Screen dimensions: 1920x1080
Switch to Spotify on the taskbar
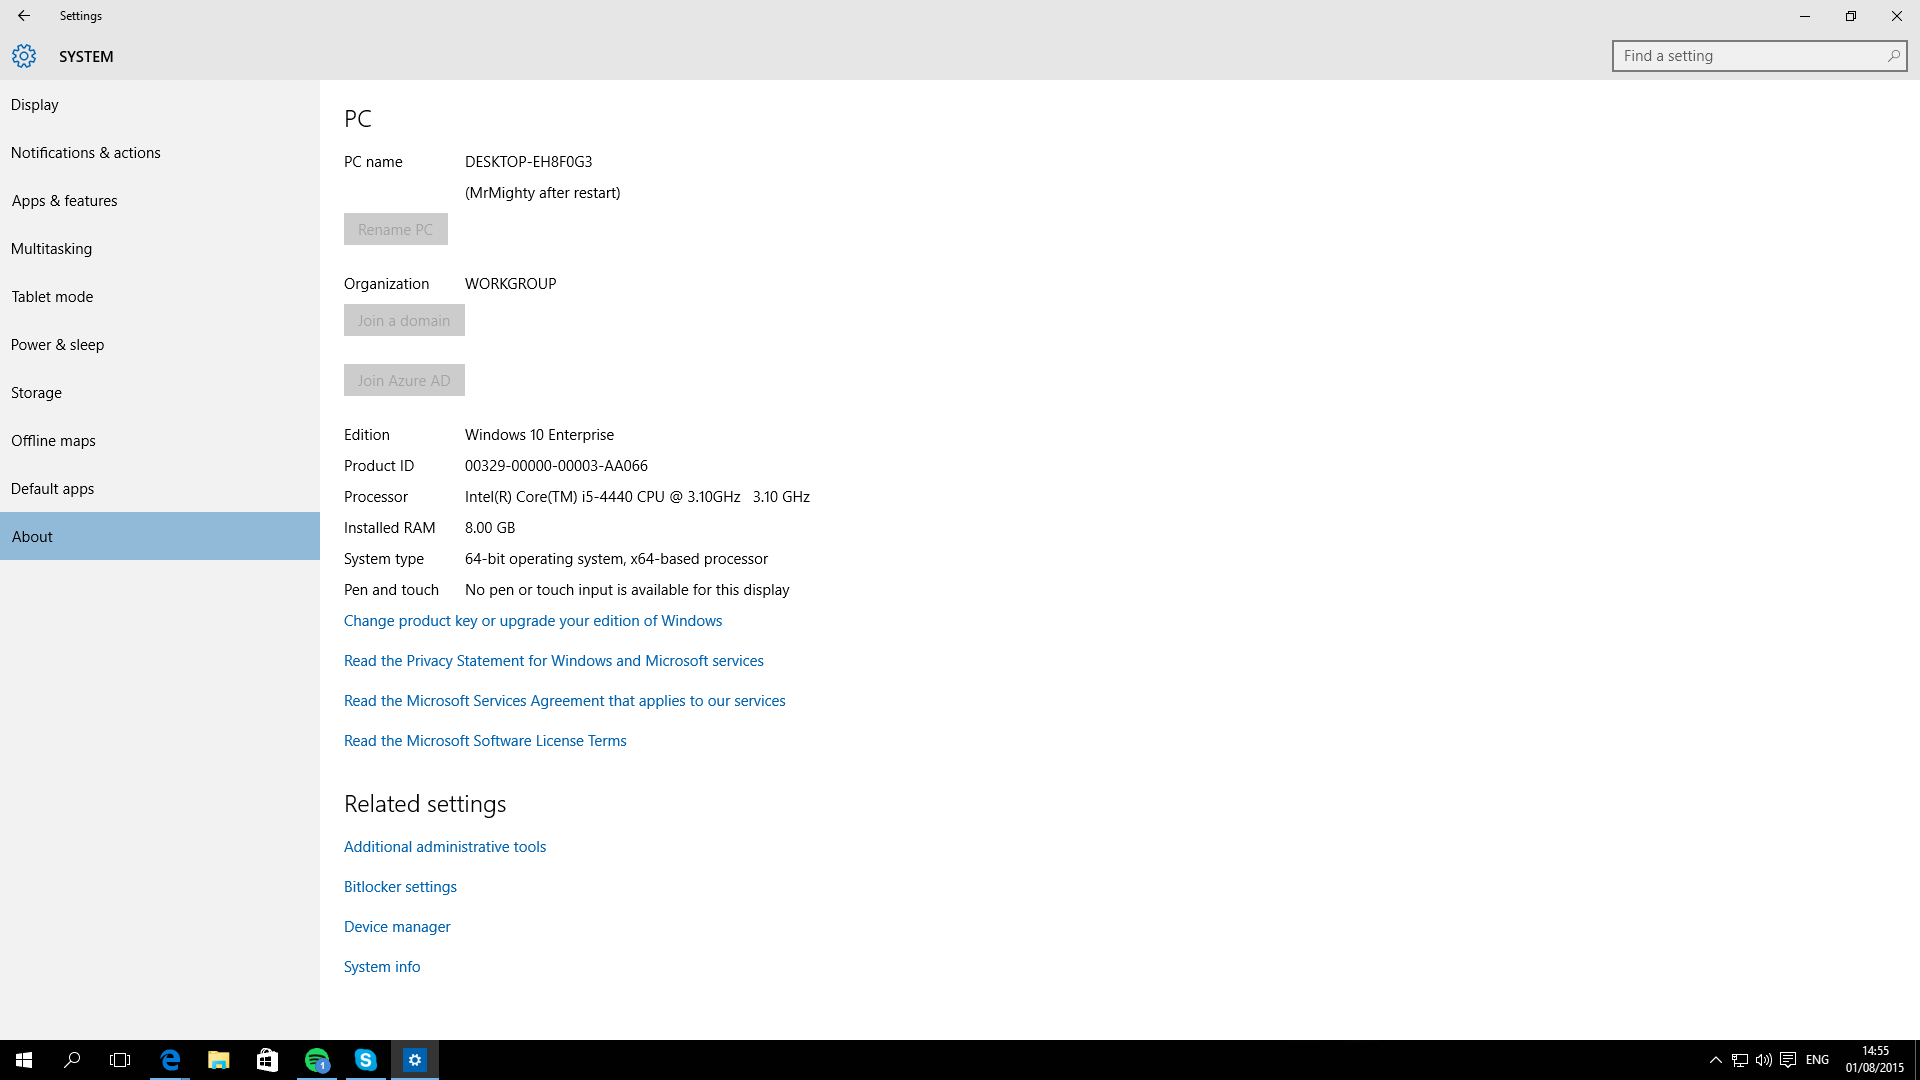click(x=316, y=1060)
